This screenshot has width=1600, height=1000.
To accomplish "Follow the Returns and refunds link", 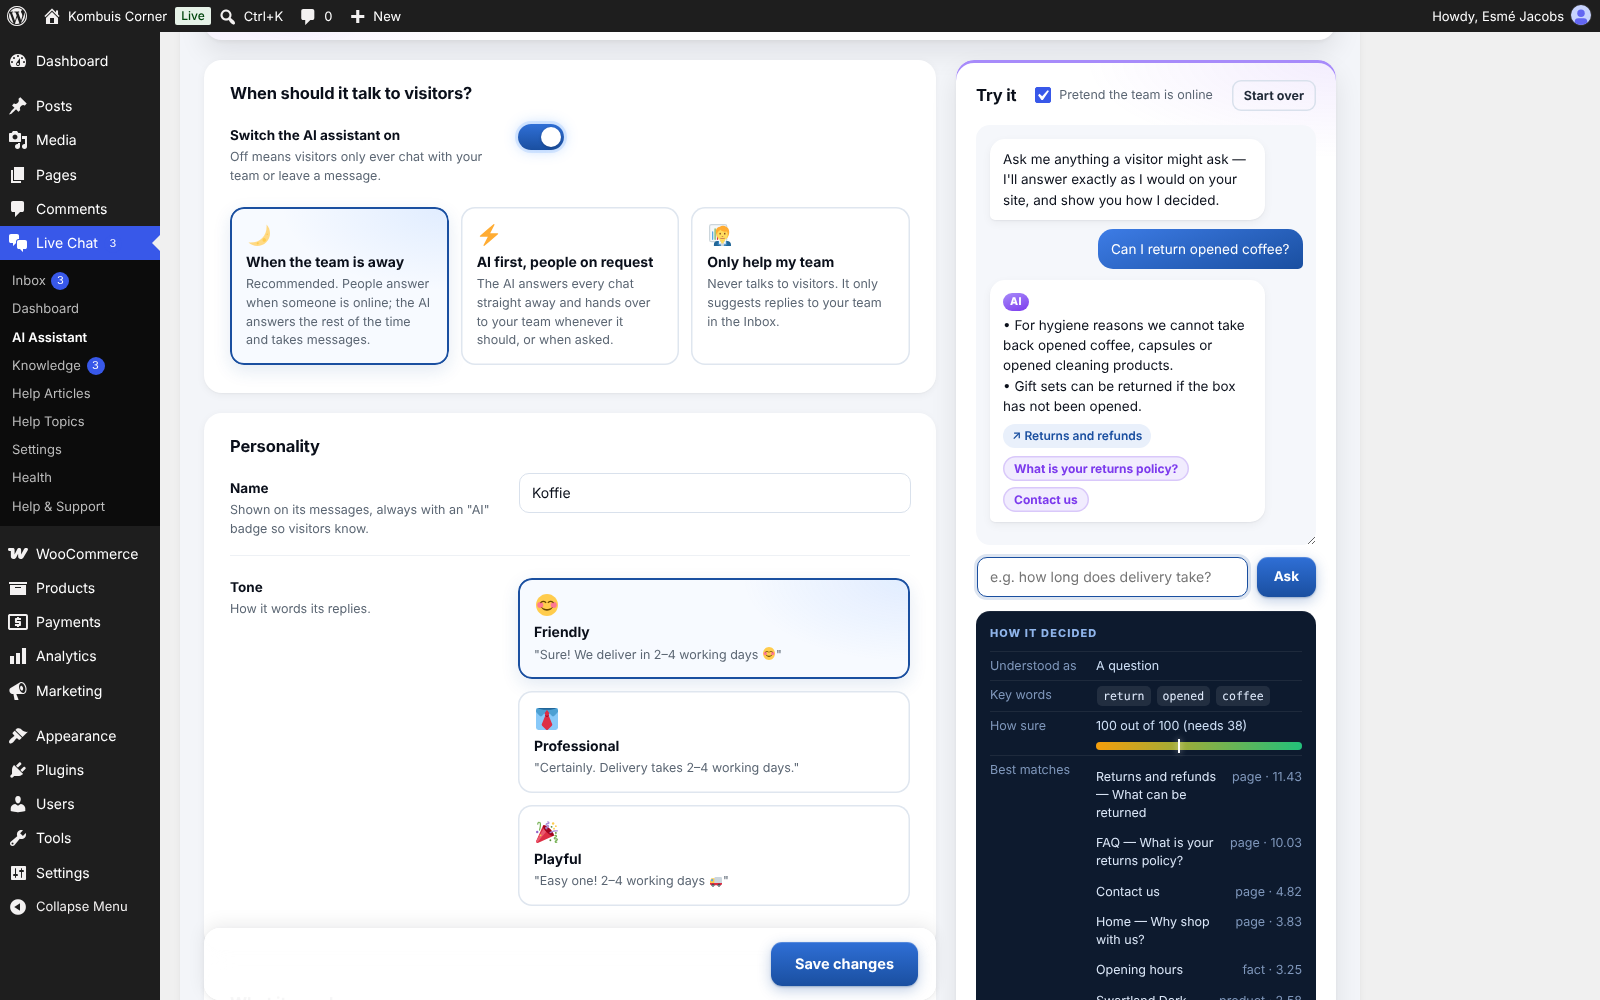I will pos(1076,436).
